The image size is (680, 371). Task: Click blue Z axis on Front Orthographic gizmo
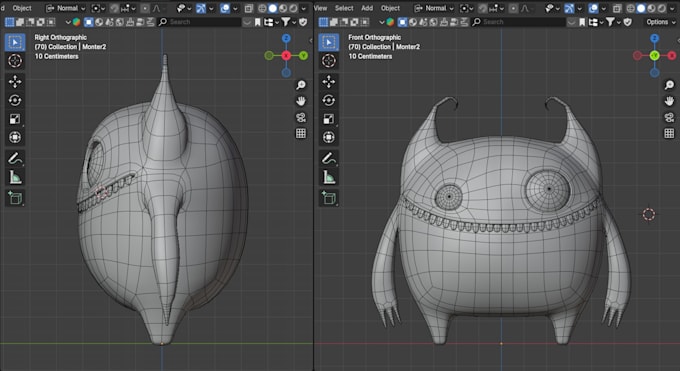[x=654, y=39]
